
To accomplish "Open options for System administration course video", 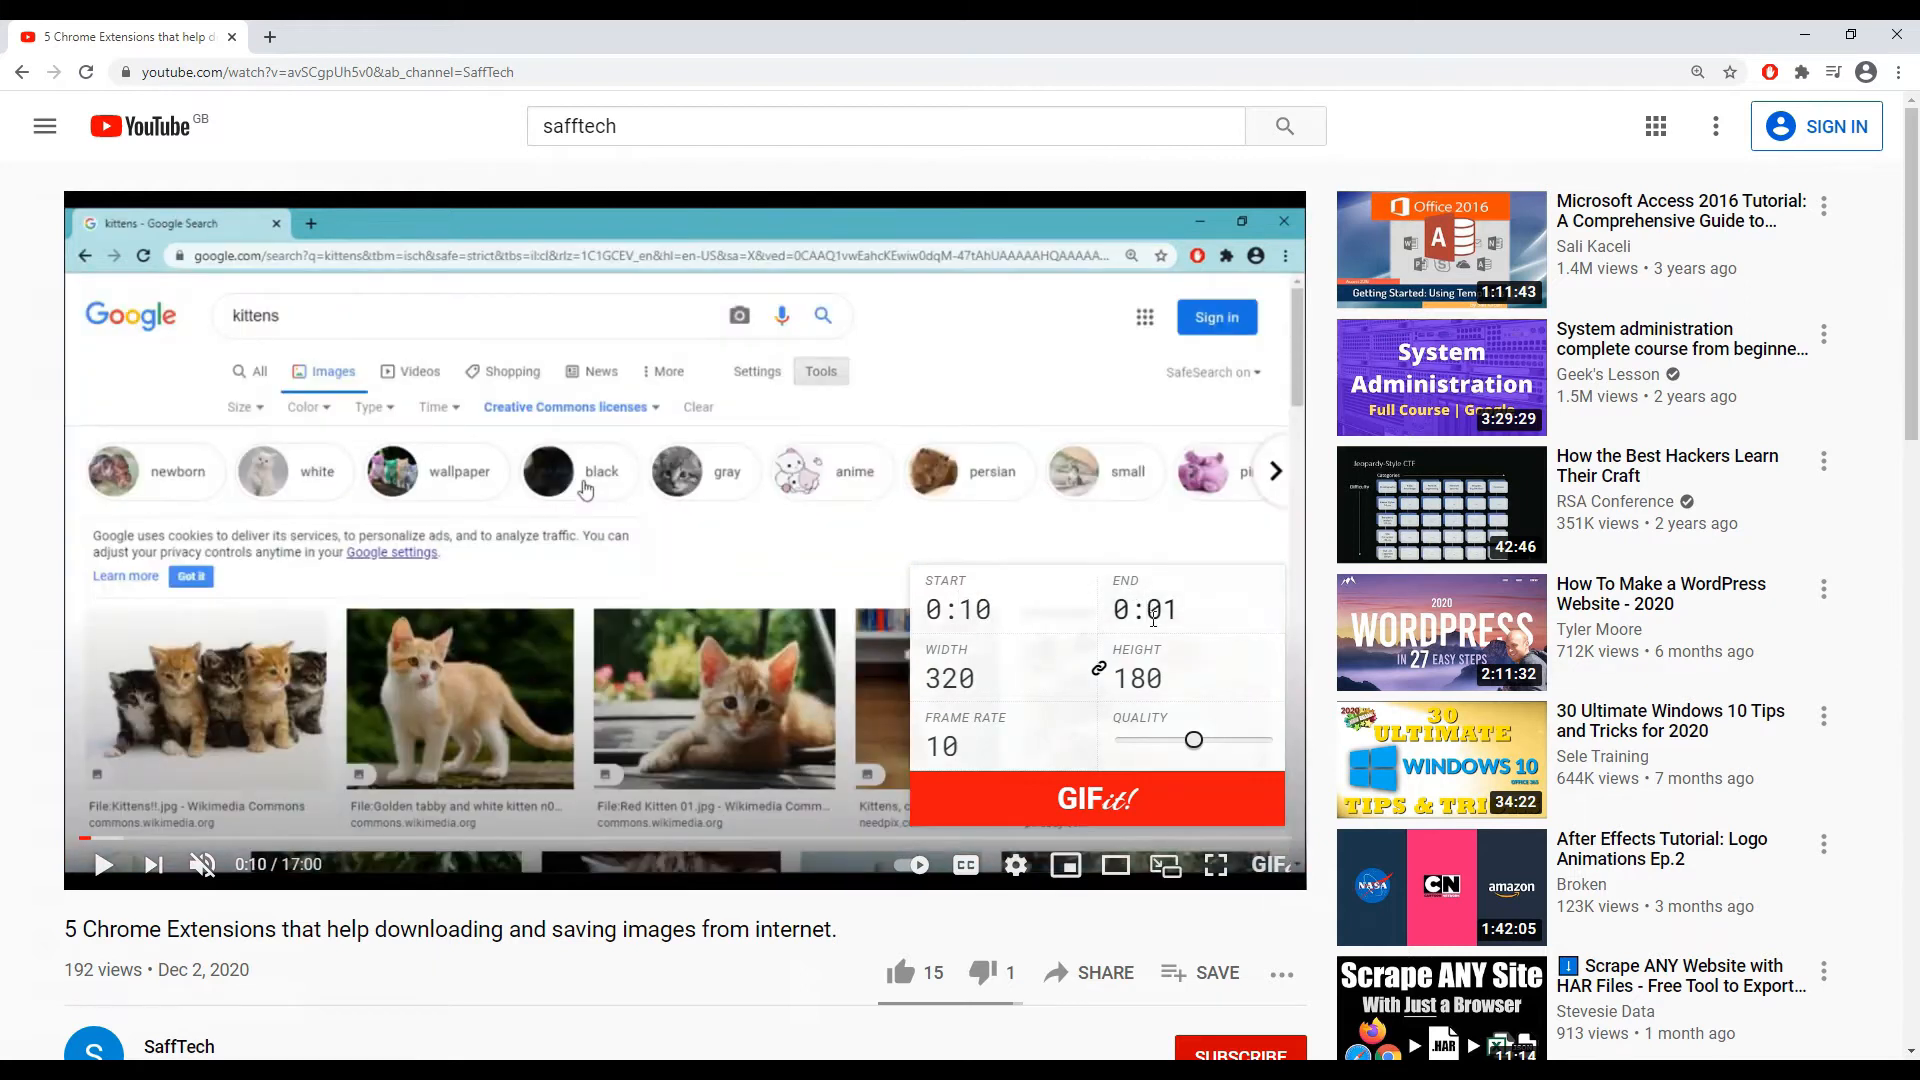I will click(x=1824, y=334).
